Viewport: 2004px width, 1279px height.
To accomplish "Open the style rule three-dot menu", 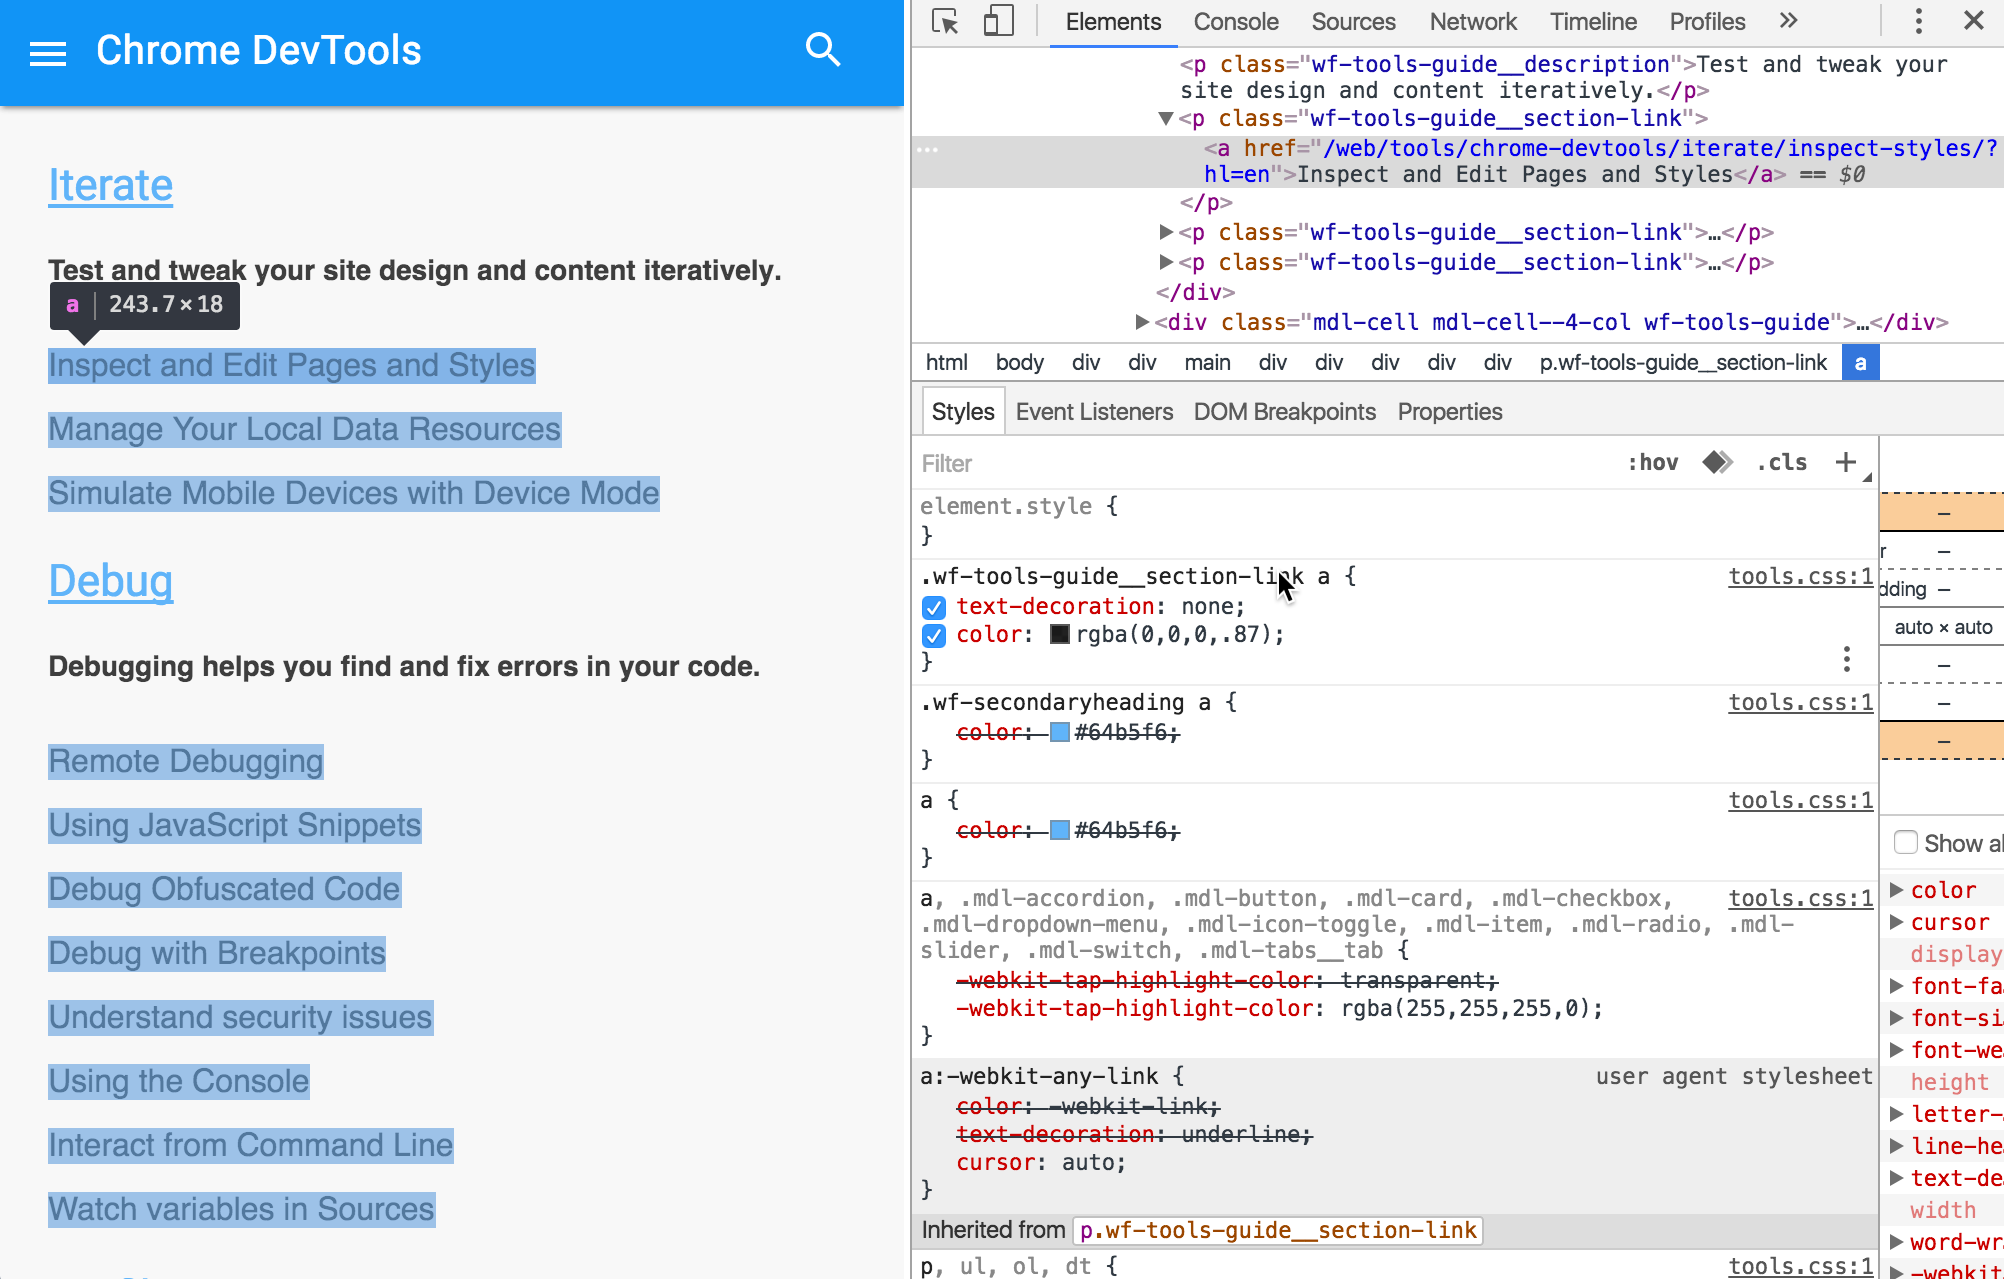I will [x=1846, y=659].
